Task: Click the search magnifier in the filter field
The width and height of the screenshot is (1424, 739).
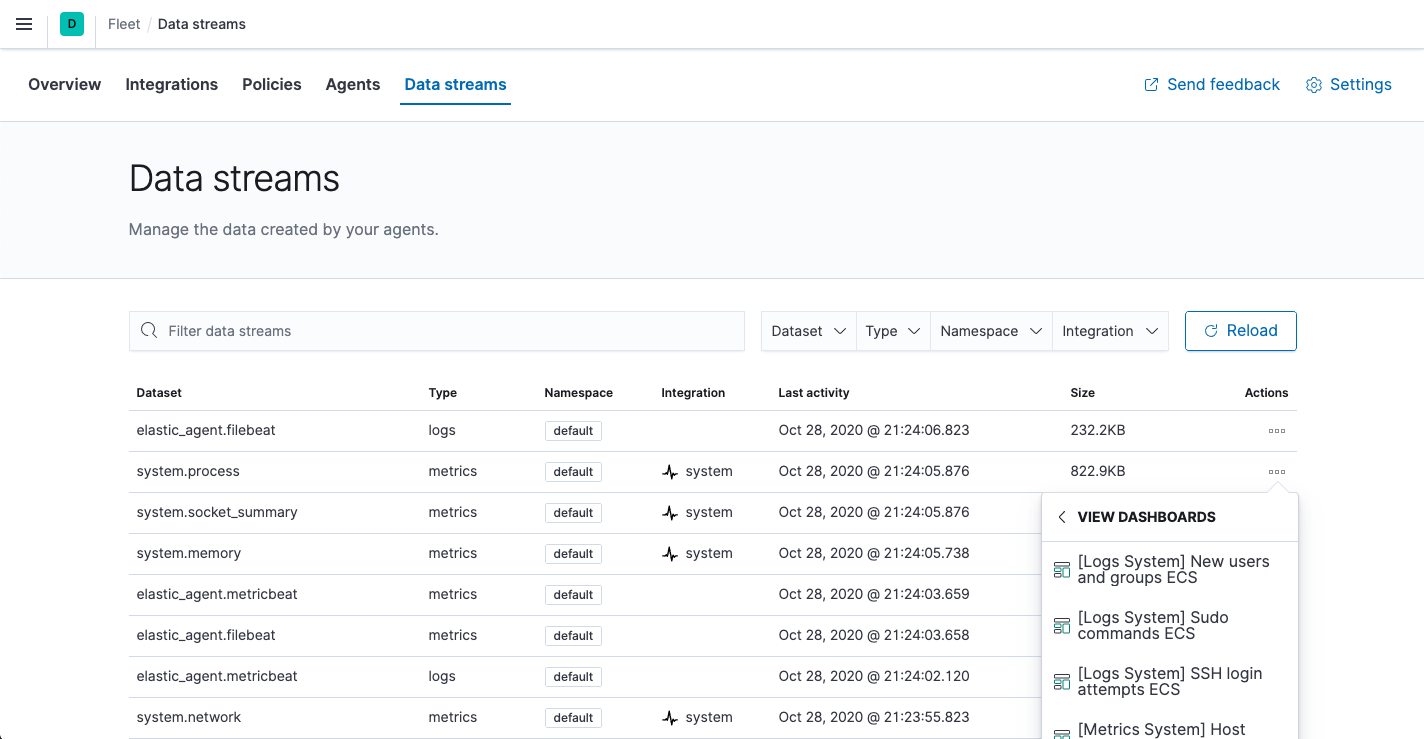Action: click(149, 330)
